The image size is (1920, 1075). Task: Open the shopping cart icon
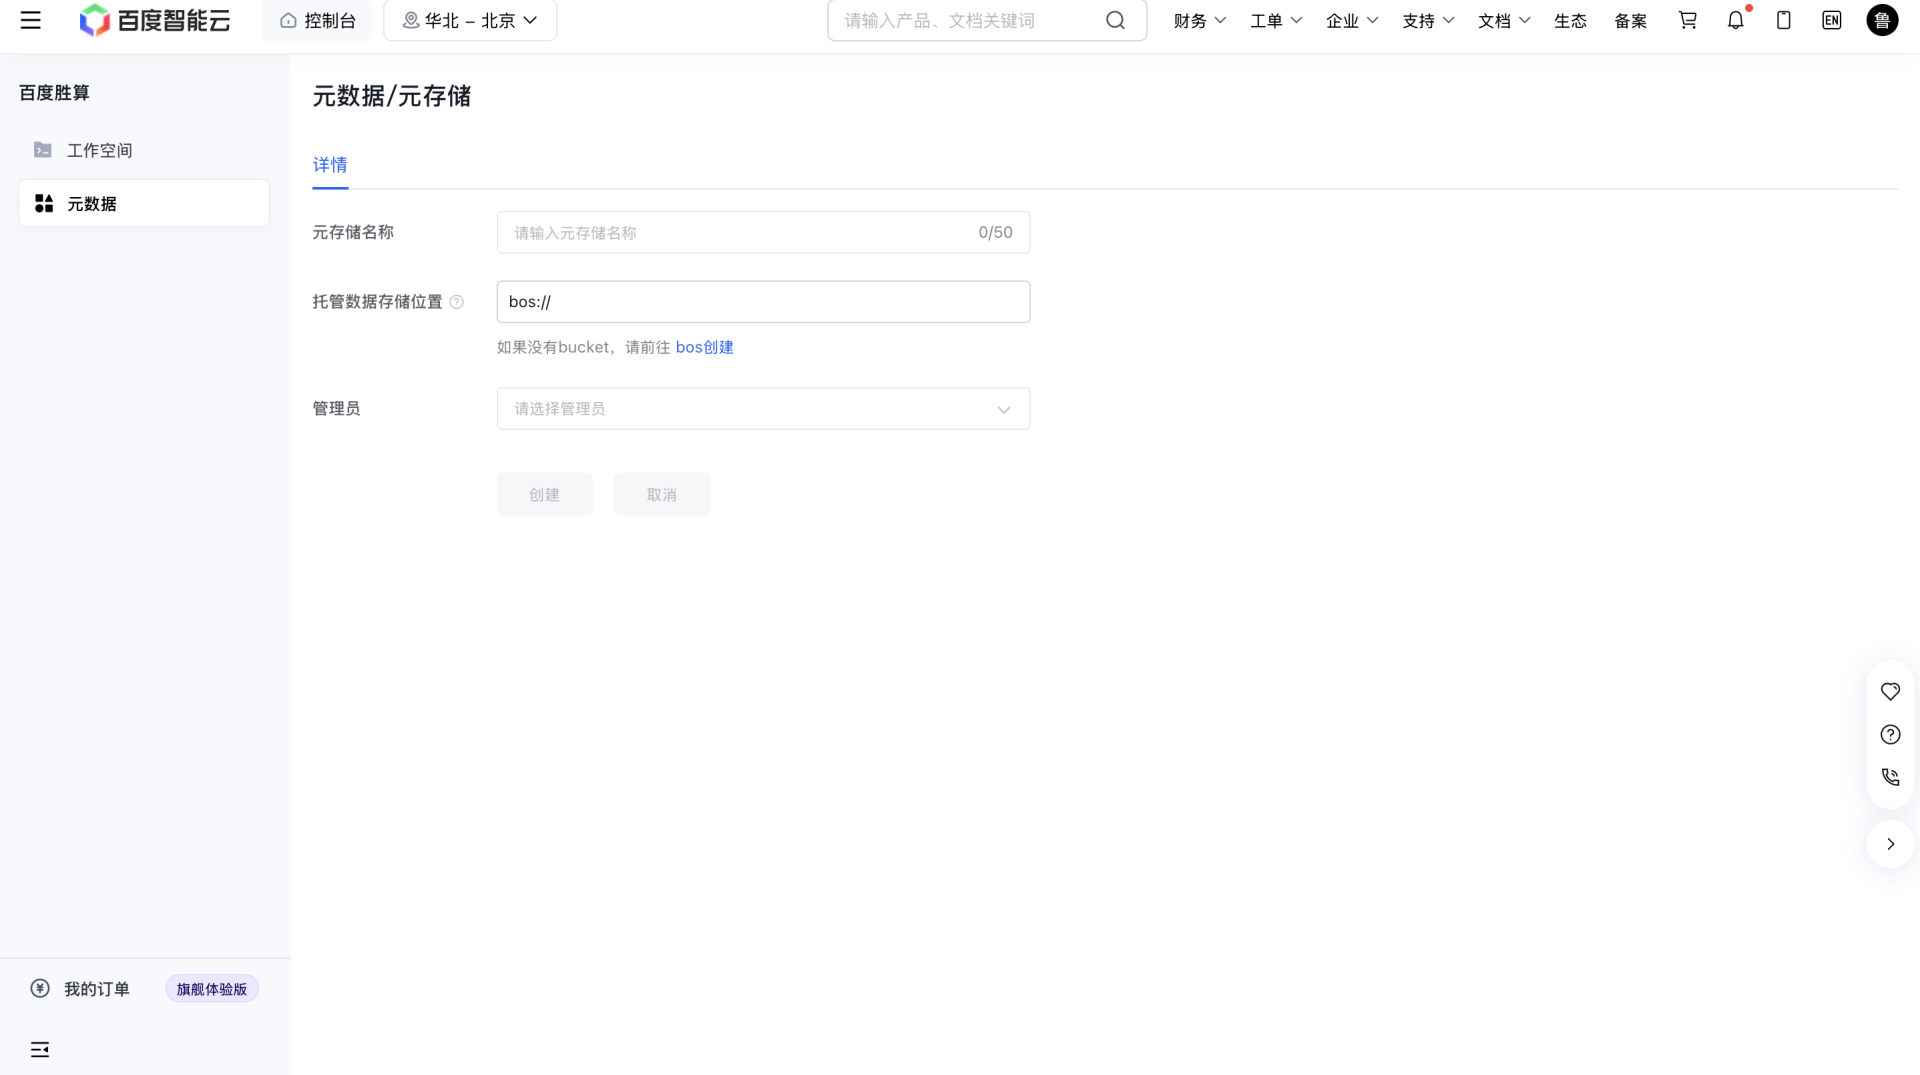(1688, 20)
